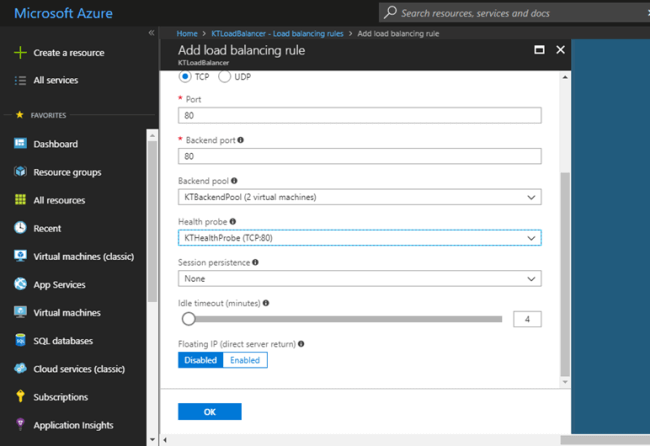
Task: Click the OK button
Action: coord(210,412)
